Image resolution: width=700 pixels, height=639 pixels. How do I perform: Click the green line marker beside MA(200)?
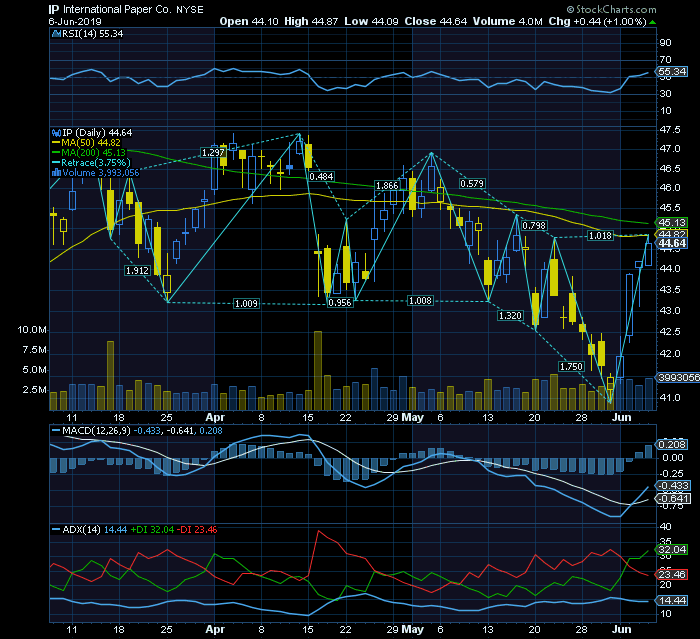(56, 153)
